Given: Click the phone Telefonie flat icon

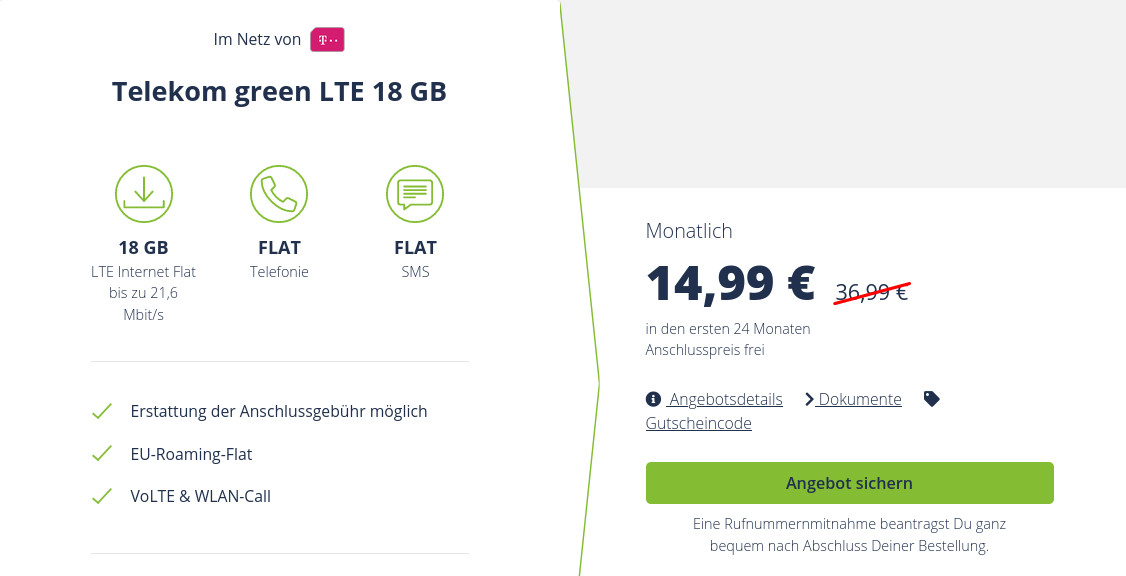Looking at the screenshot, I should tap(279, 194).
